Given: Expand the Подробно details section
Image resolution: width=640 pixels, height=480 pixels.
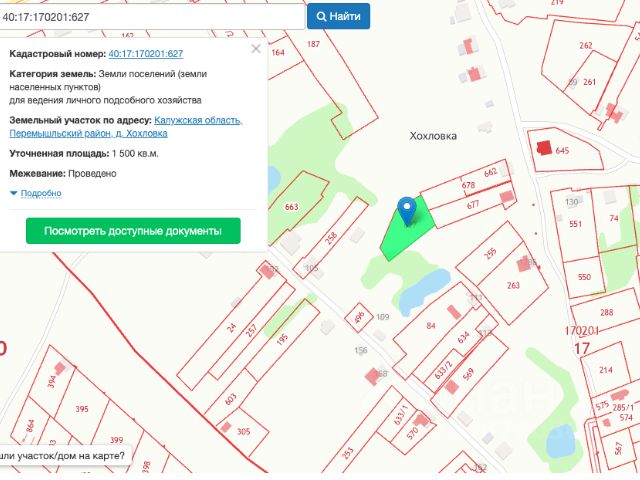Looking at the screenshot, I should (x=36, y=193).
